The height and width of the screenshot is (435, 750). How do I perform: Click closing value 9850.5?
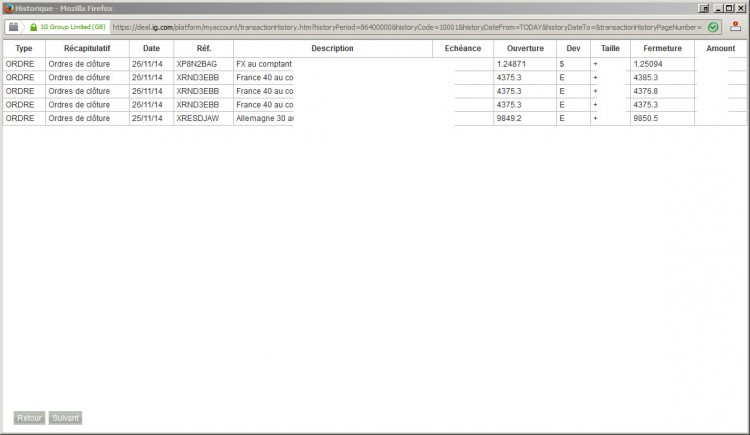(646, 118)
